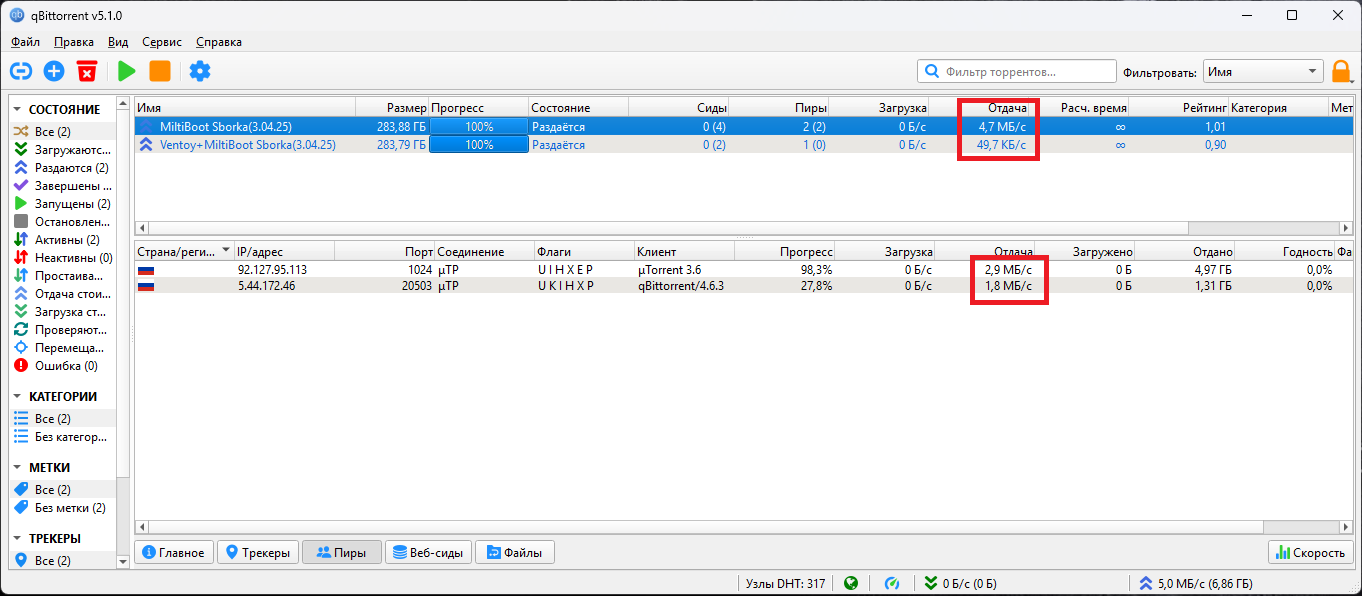Collapse the КАТЕГОРИИ section in sidebar

point(18,396)
